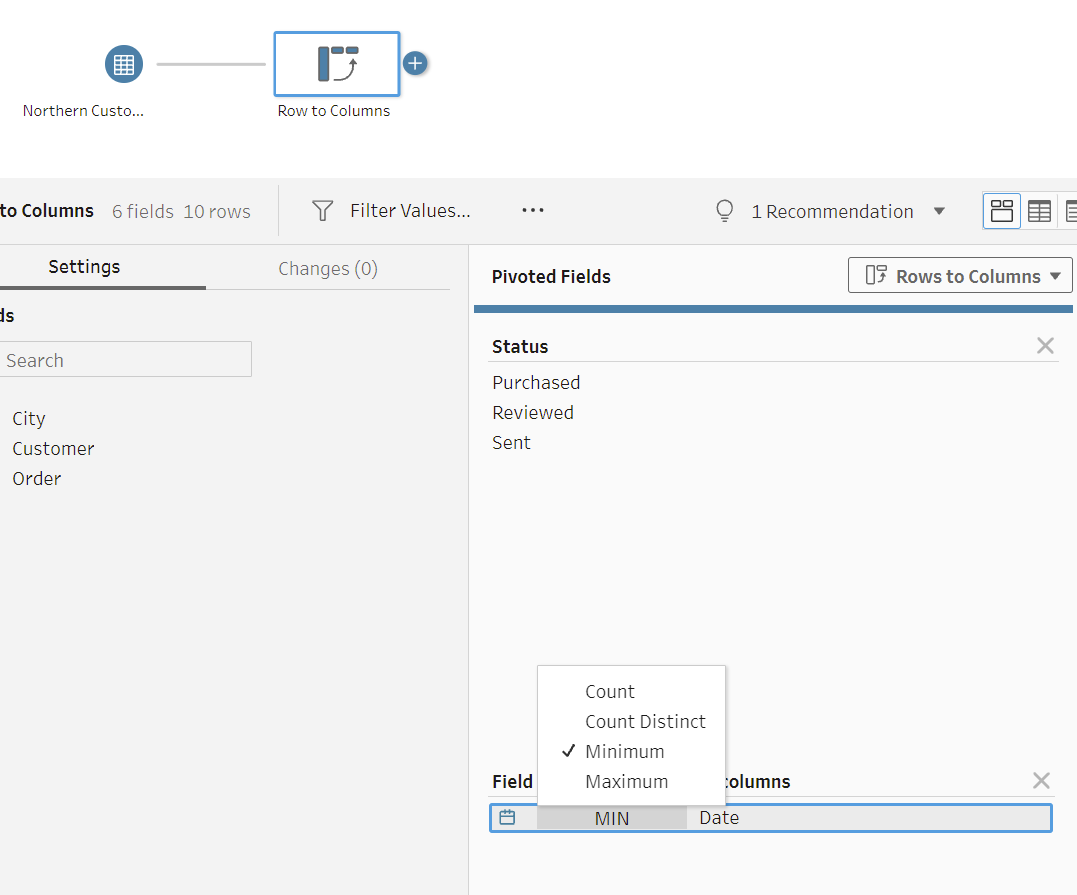Open the Rows to Columns pivot type dropdown
Image resolution: width=1077 pixels, height=895 pixels.
click(x=958, y=275)
